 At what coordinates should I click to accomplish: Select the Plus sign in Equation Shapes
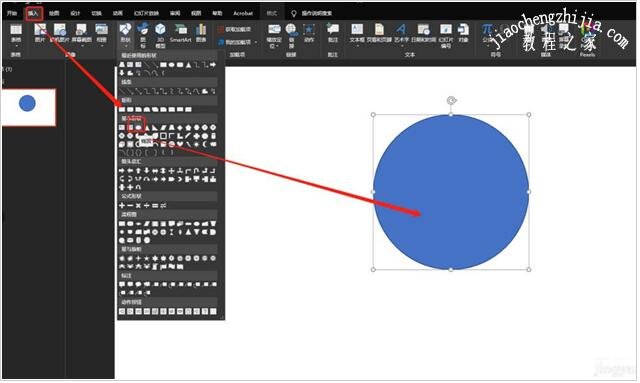(122, 205)
